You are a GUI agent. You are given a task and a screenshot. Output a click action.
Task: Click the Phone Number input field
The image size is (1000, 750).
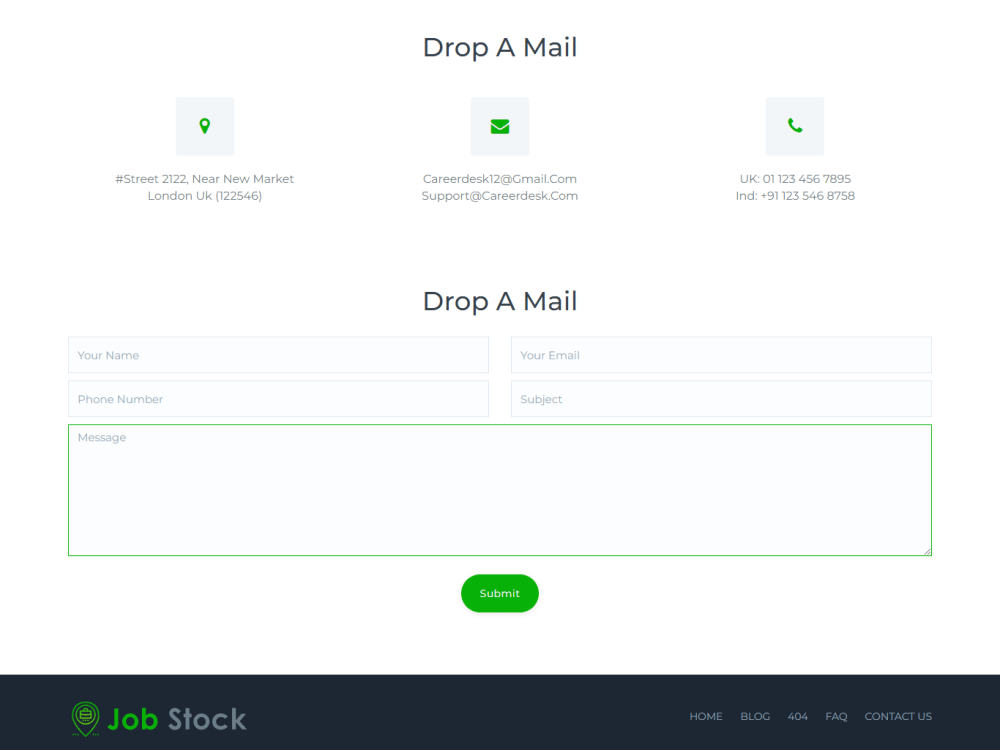pyautogui.click(x=278, y=399)
